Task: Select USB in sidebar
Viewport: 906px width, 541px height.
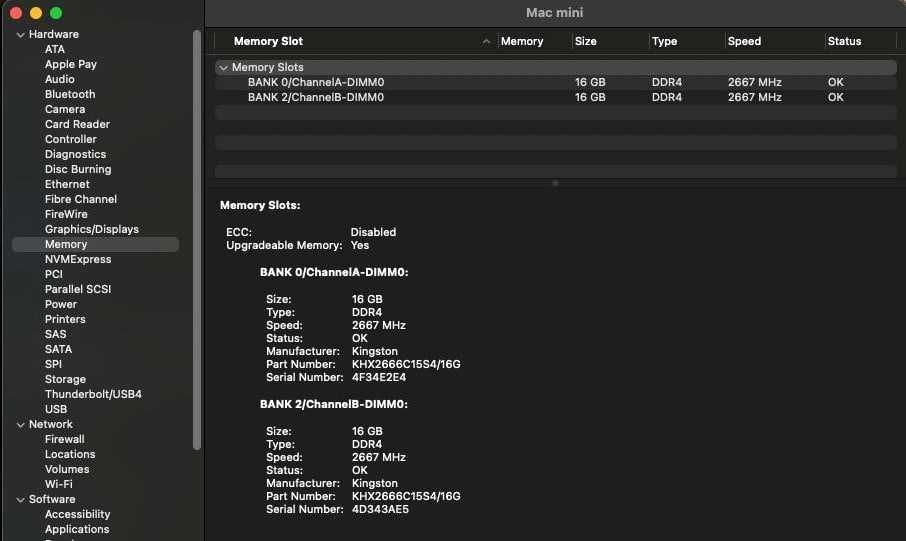Action: (x=56, y=410)
